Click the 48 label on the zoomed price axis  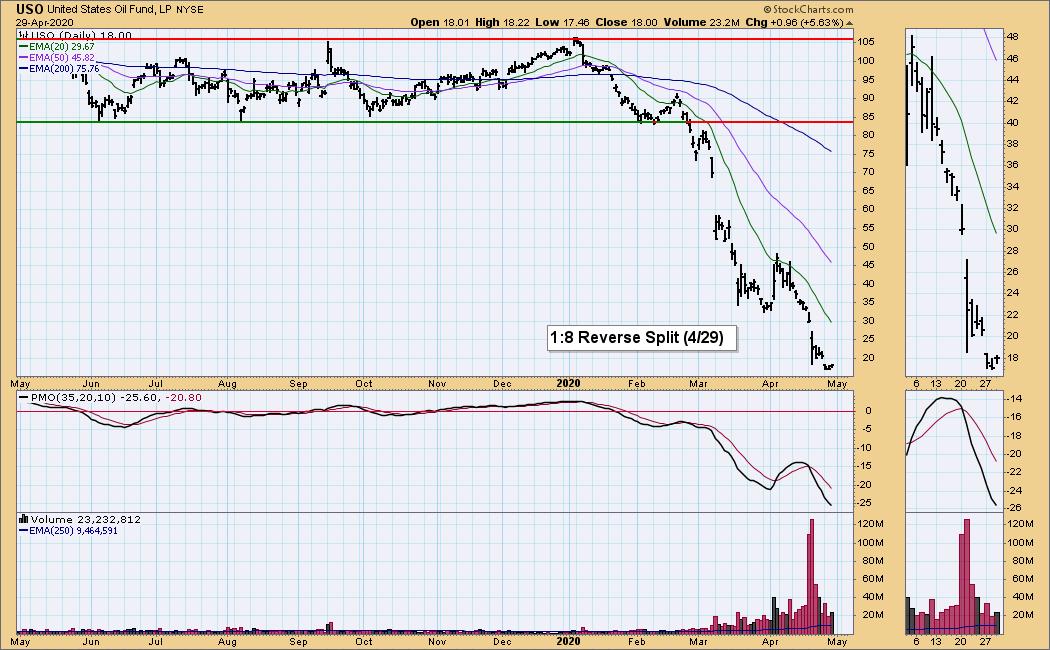click(1012, 37)
